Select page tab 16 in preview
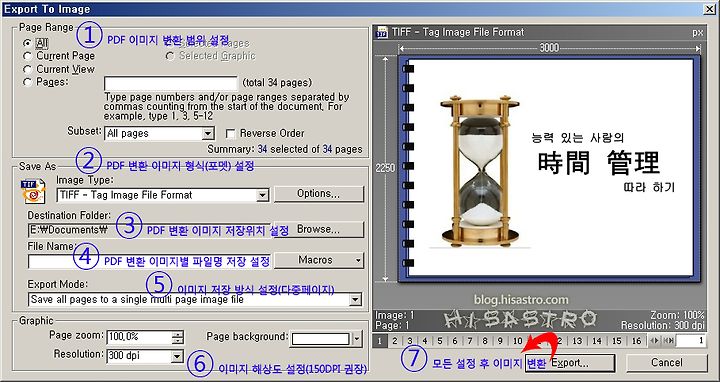Viewport: 720px width, 382px height. [636, 341]
